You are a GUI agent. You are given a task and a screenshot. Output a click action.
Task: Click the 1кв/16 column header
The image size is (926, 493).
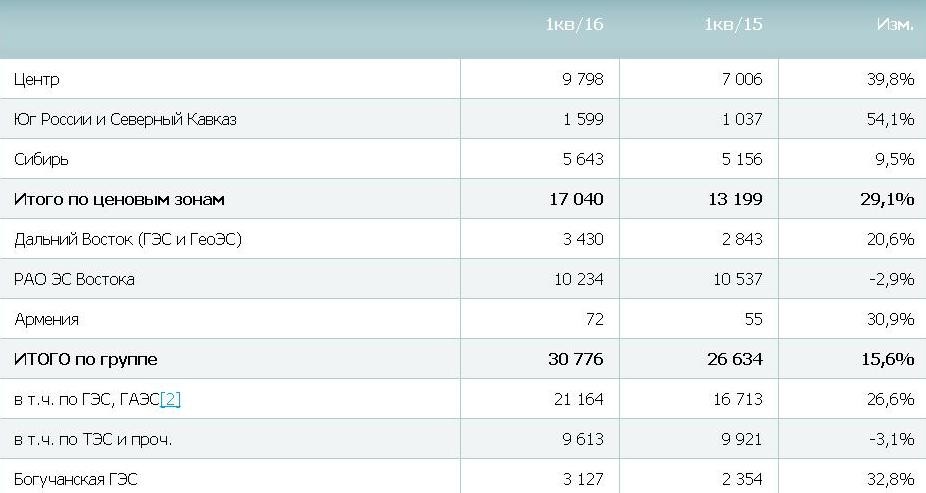[574, 25]
